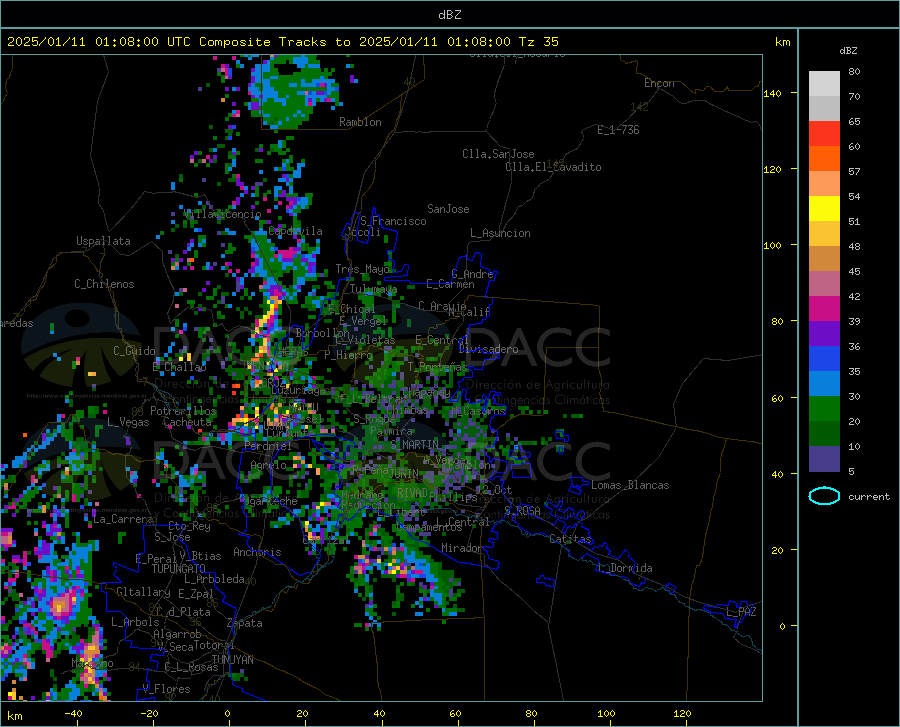Click the 'S_Francisco' map label
The height and width of the screenshot is (727, 900).
[x=393, y=221]
